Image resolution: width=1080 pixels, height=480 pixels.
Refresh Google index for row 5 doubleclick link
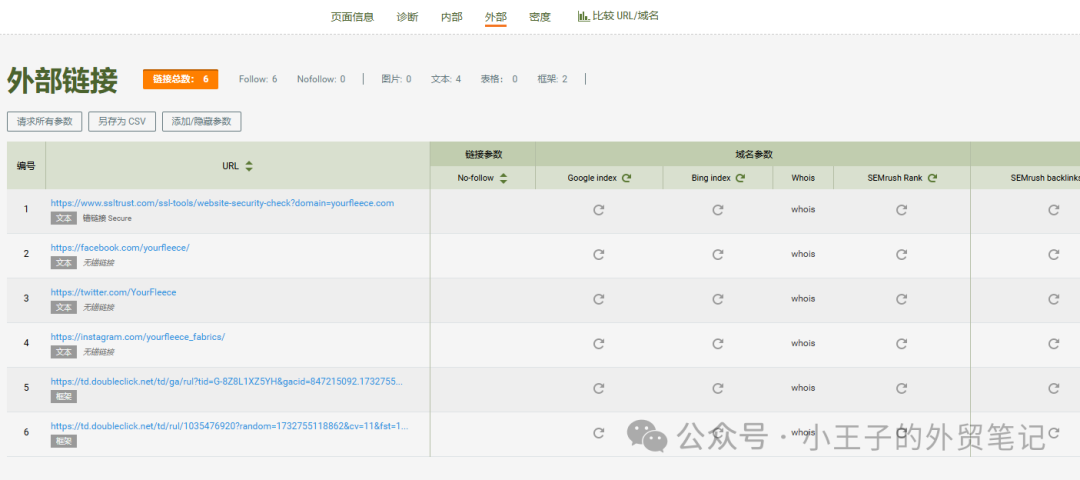[x=598, y=388]
